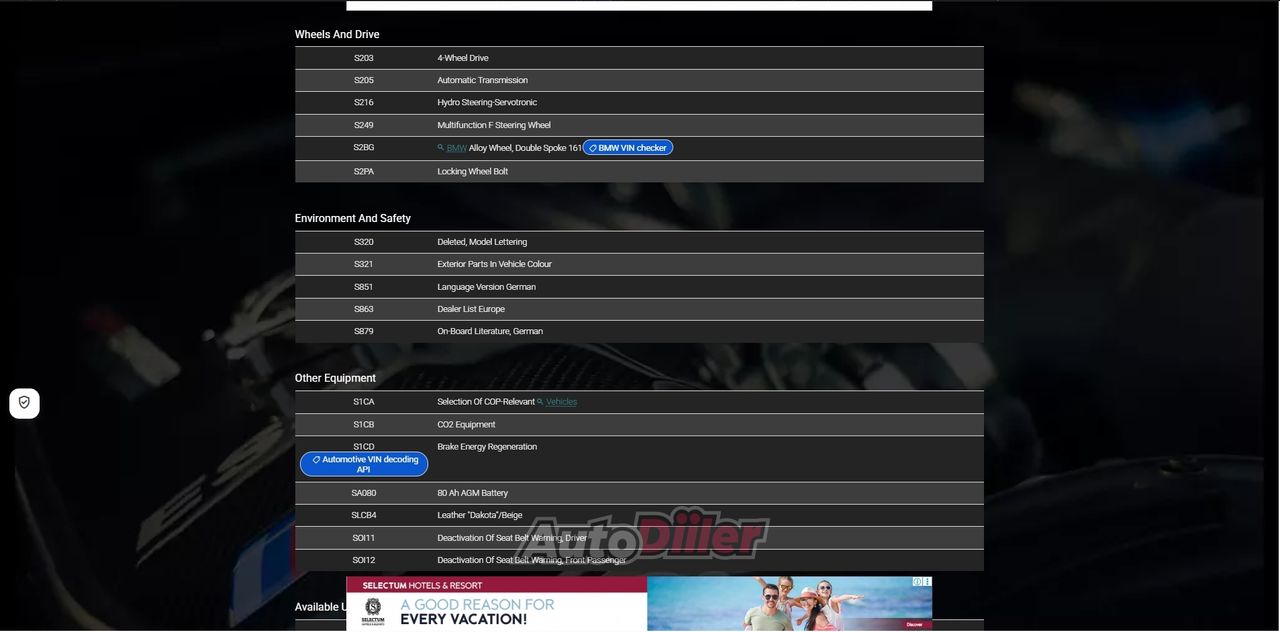Viewport: 1280px width, 632px height.
Task: Click Leather "Dakota"/Beige text
Action: click(x=480, y=515)
